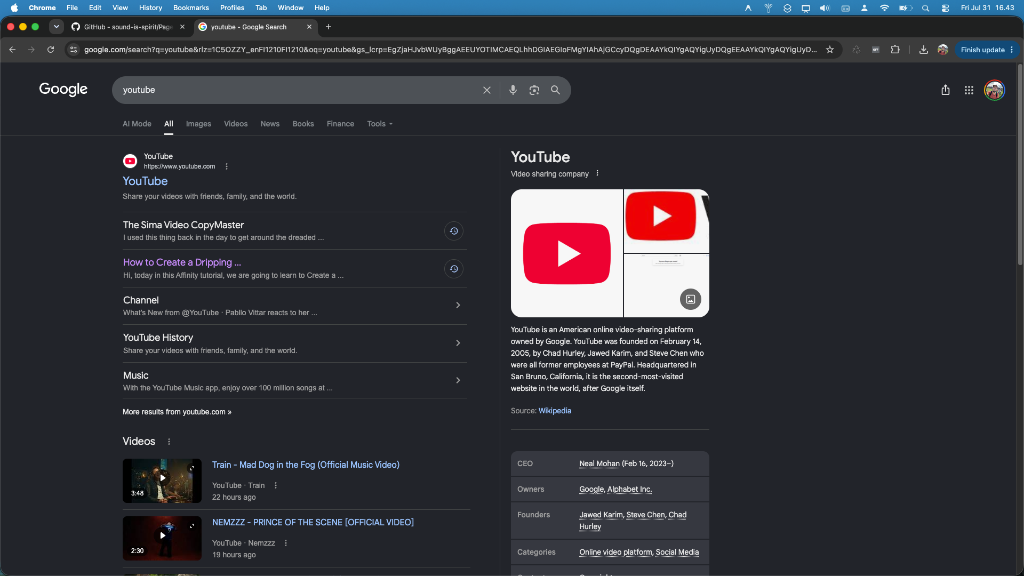This screenshot has height=576, width=1024.
Task: Open the Google apps grid
Action: pos(969,90)
